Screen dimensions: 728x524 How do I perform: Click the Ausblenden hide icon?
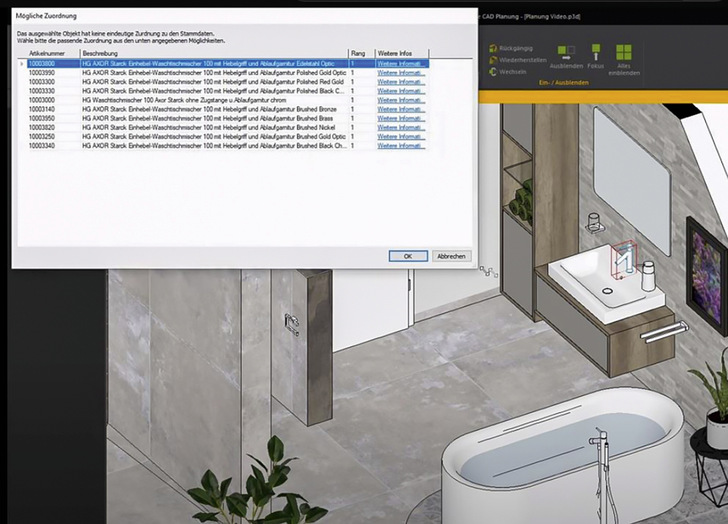(565, 51)
